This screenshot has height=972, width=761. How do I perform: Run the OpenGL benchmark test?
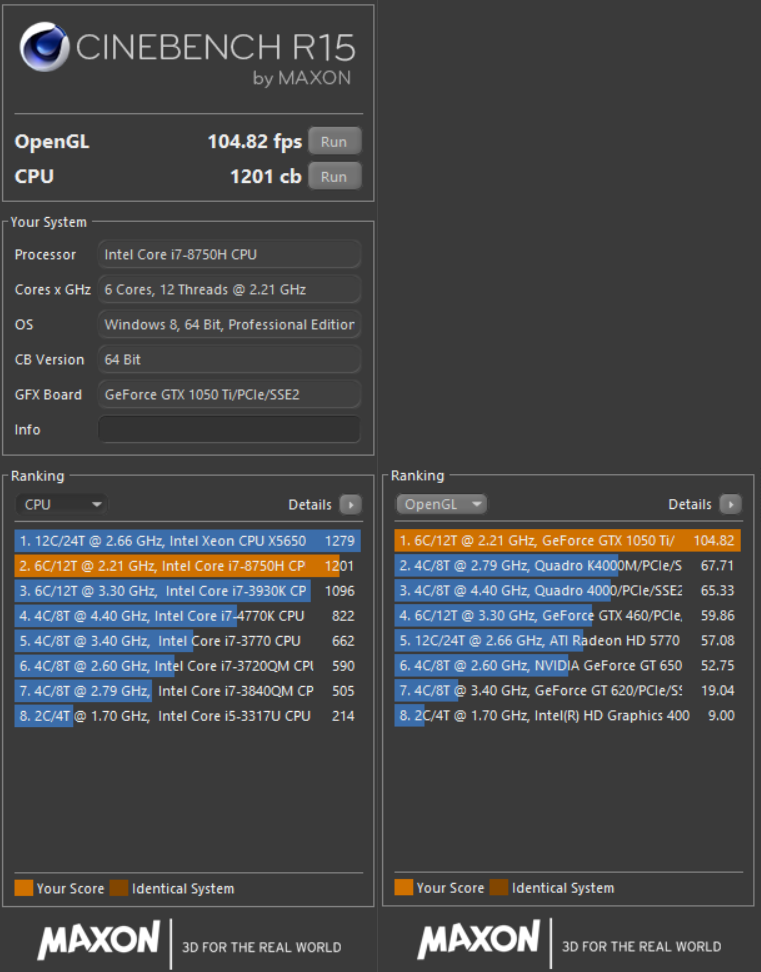334,142
